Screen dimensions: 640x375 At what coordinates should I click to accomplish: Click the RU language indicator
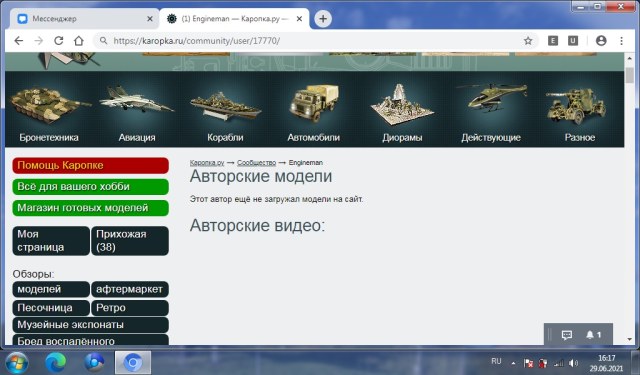click(496, 362)
